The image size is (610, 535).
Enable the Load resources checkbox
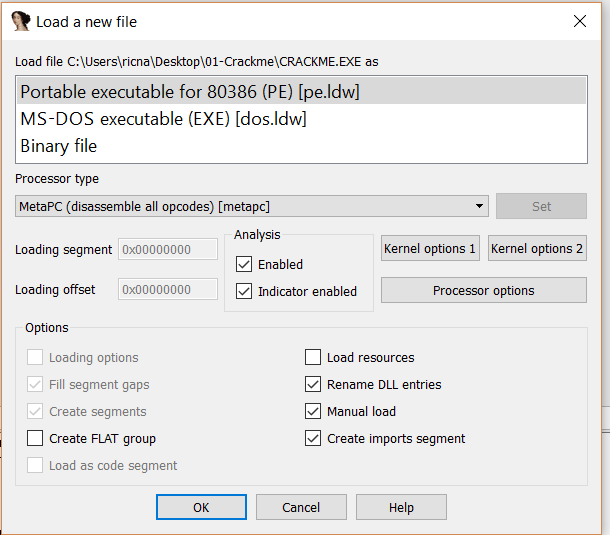pos(313,358)
